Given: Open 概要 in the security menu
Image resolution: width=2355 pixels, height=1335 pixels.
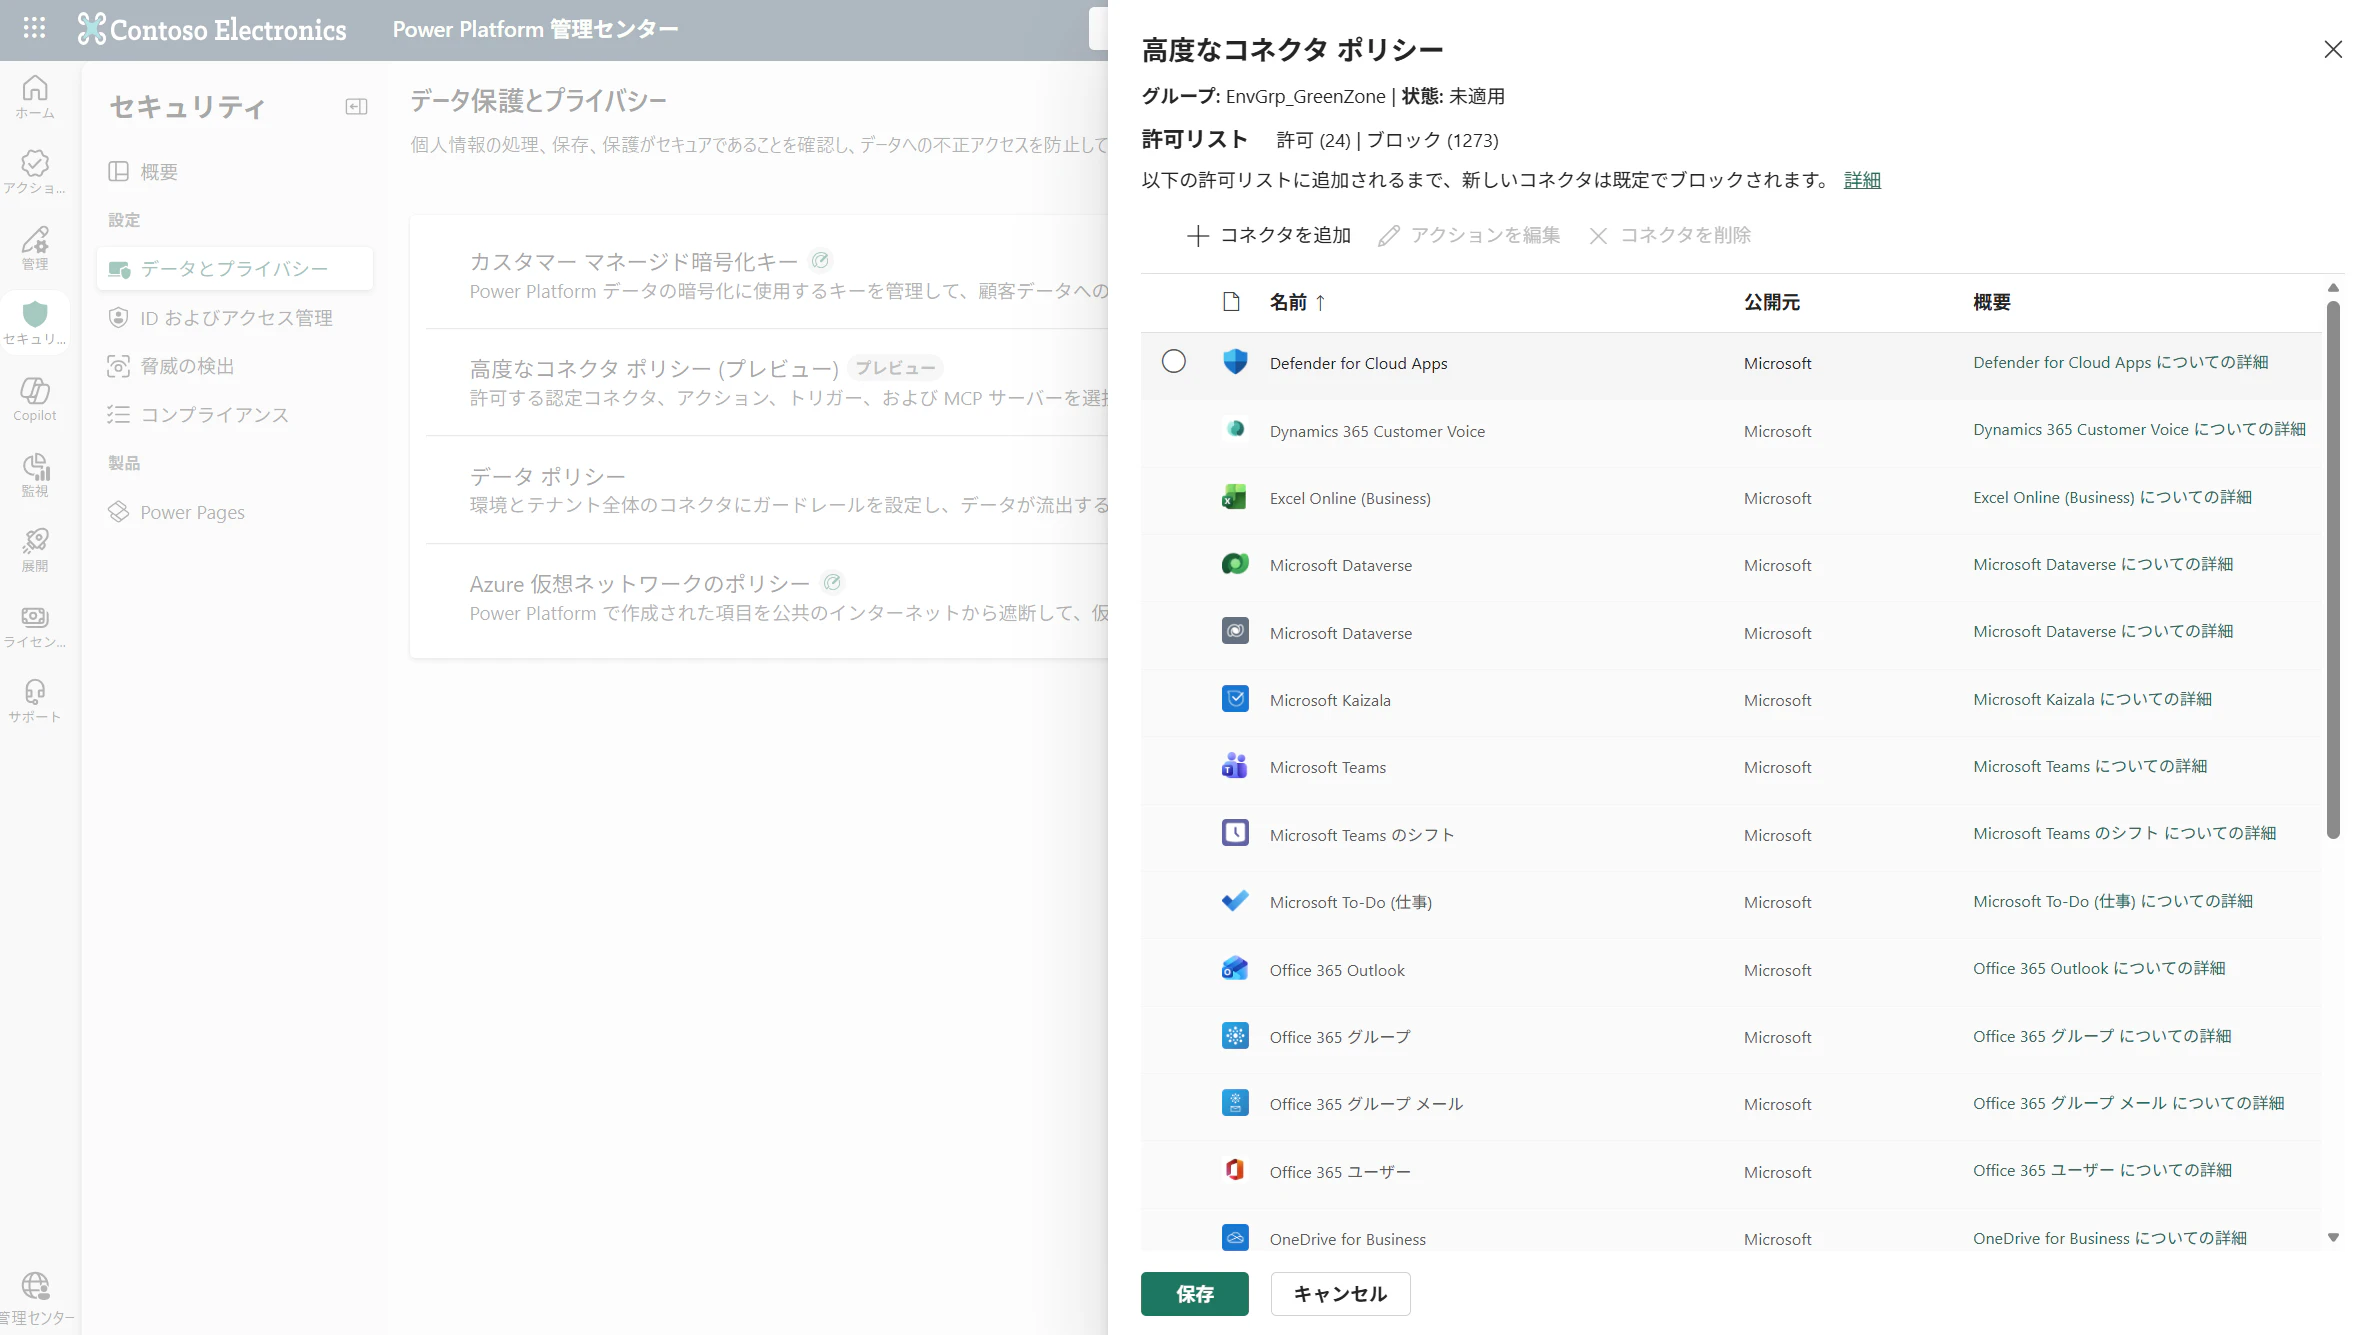Looking at the screenshot, I should tap(235, 172).
